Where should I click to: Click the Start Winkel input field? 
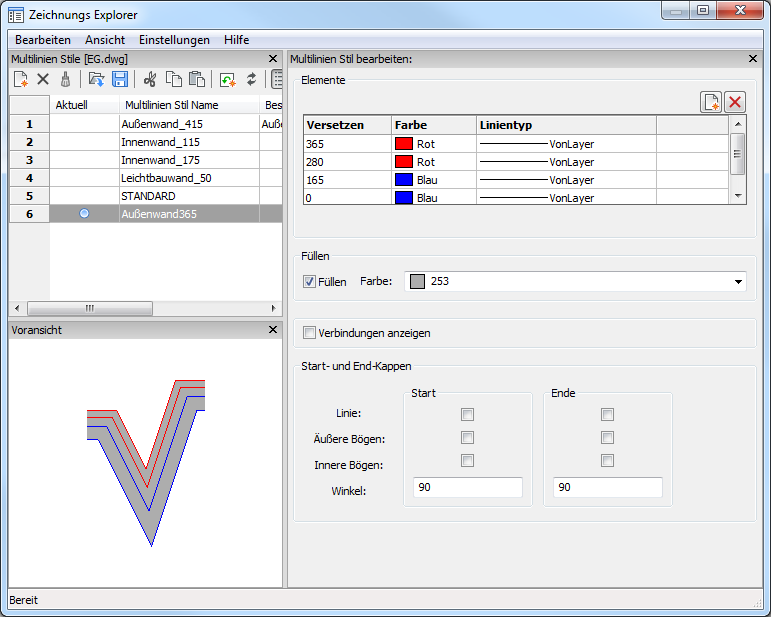coord(467,487)
